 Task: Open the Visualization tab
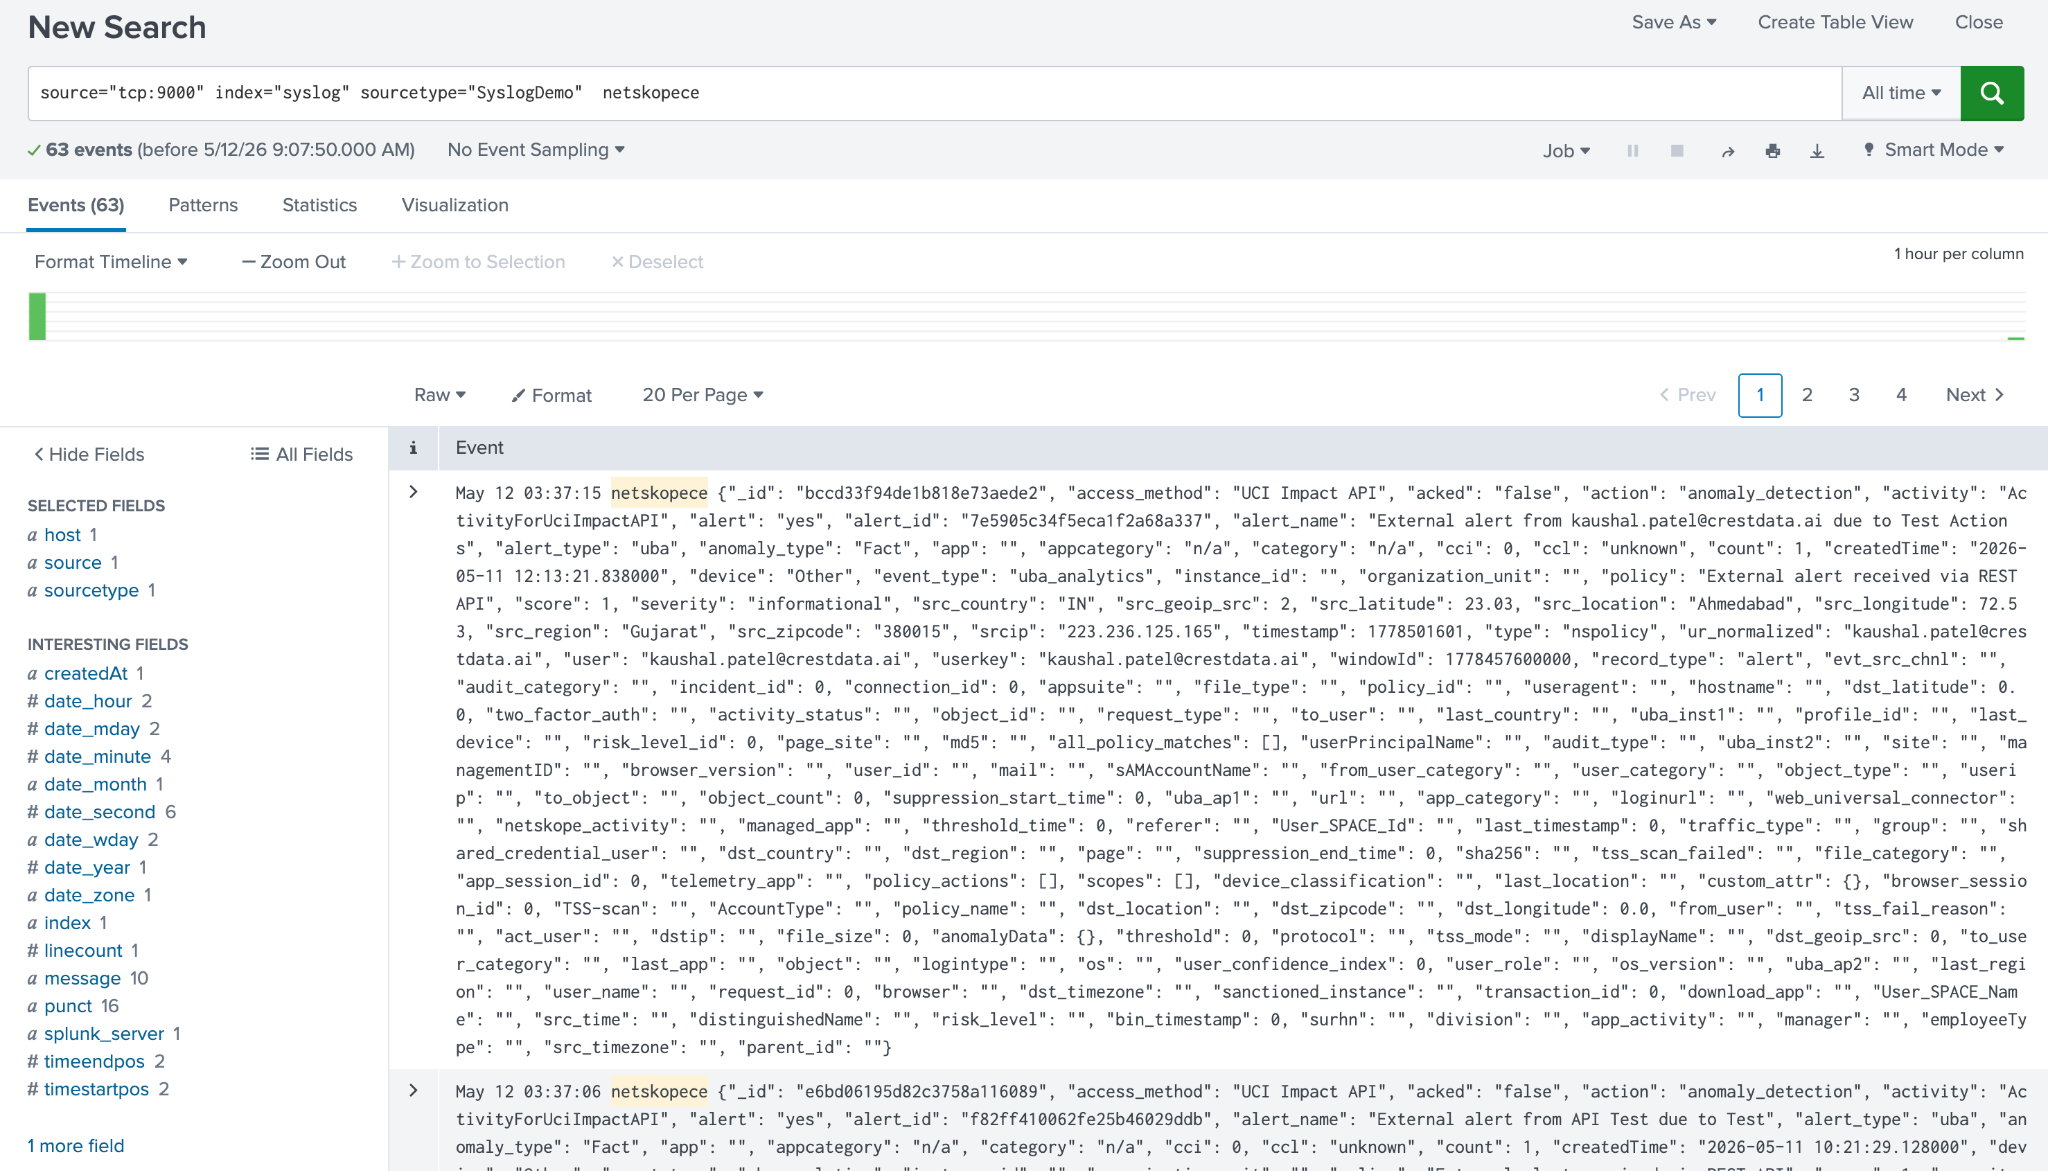click(455, 205)
